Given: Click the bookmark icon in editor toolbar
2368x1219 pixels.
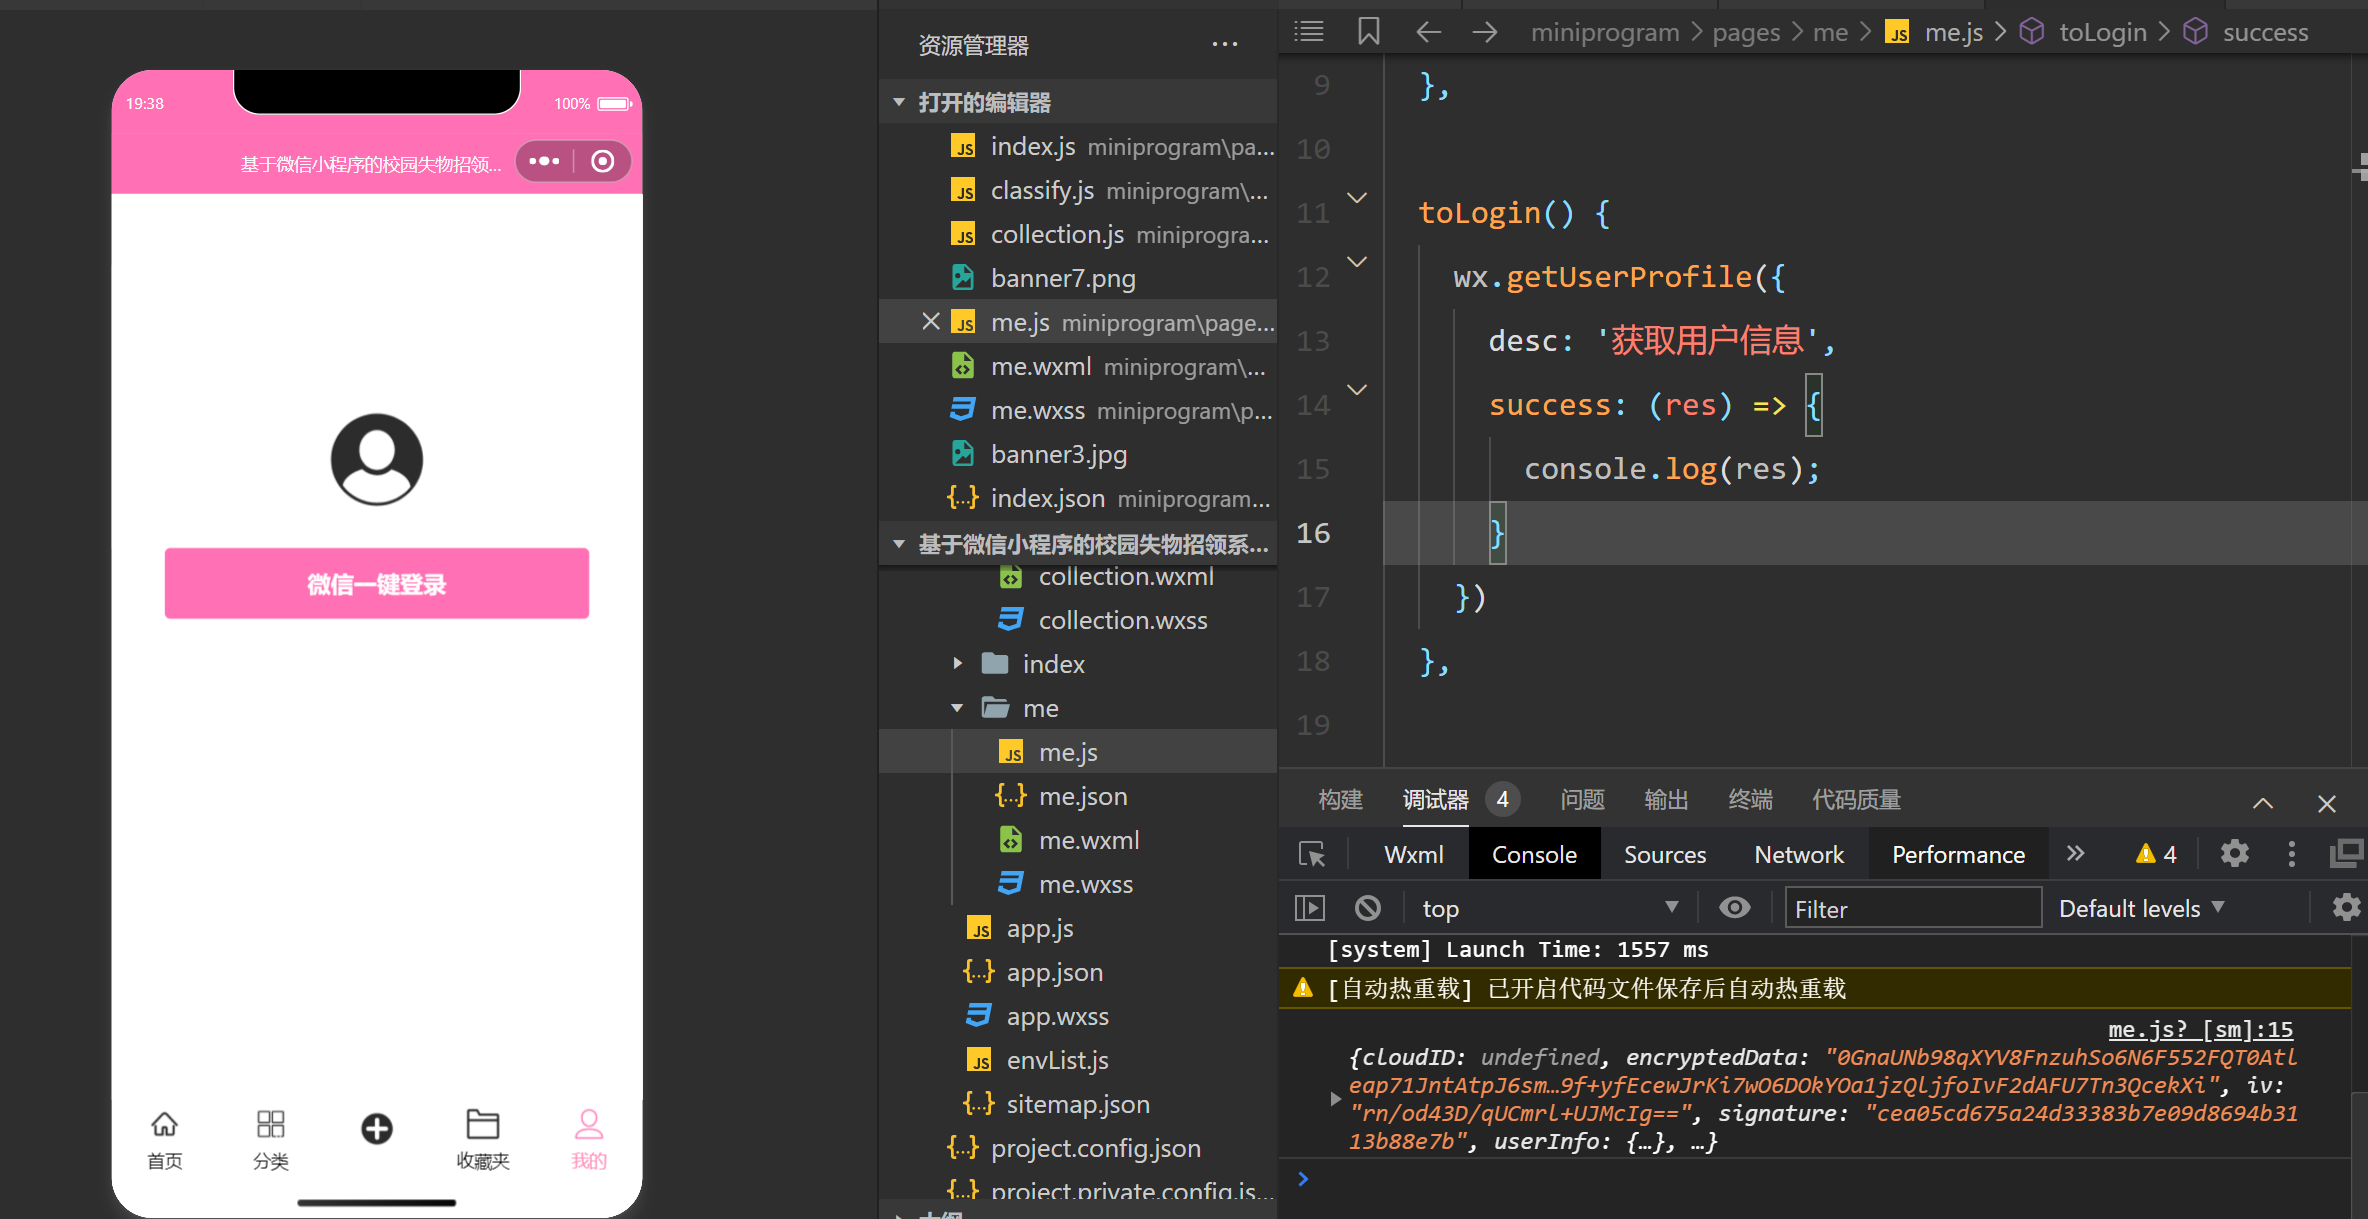Looking at the screenshot, I should (1368, 32).
